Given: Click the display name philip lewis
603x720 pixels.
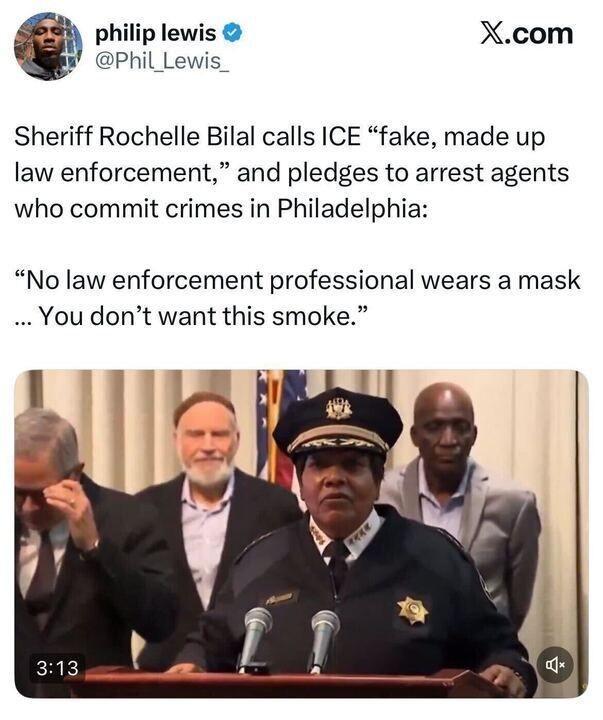Looking at the screenshot, I should click(156, 33).
